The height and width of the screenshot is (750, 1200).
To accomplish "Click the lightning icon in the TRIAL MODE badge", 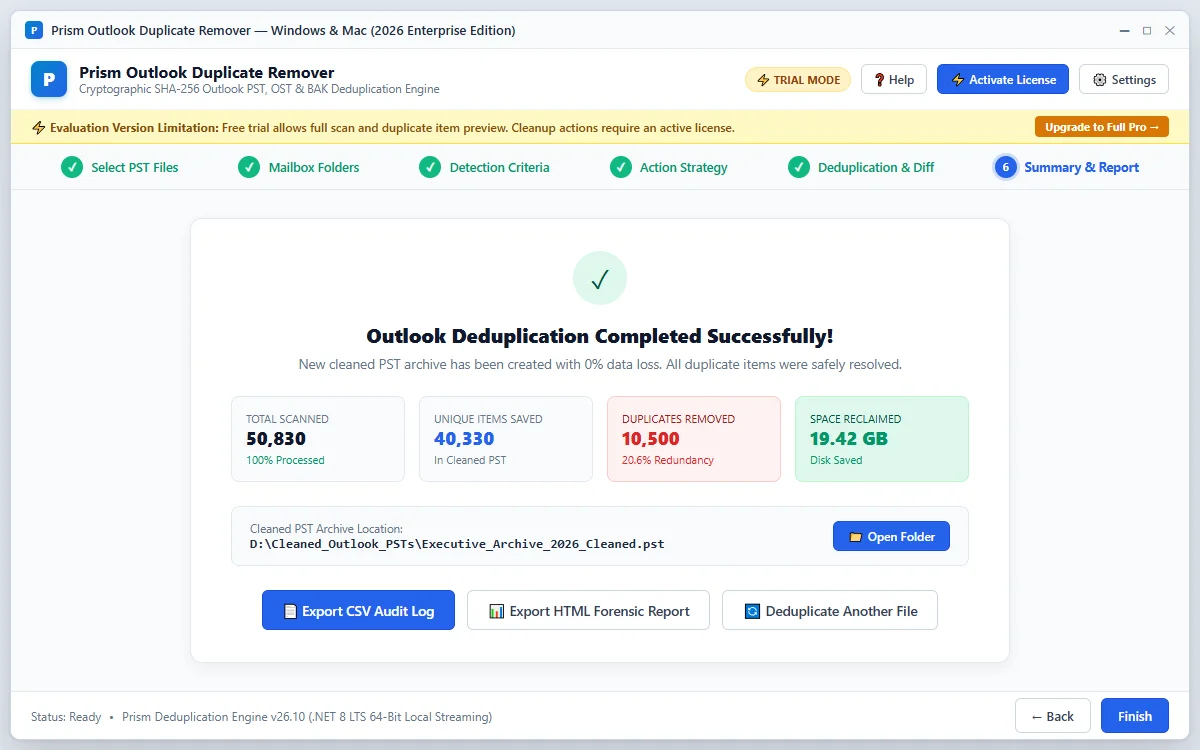I will (764, 80).
